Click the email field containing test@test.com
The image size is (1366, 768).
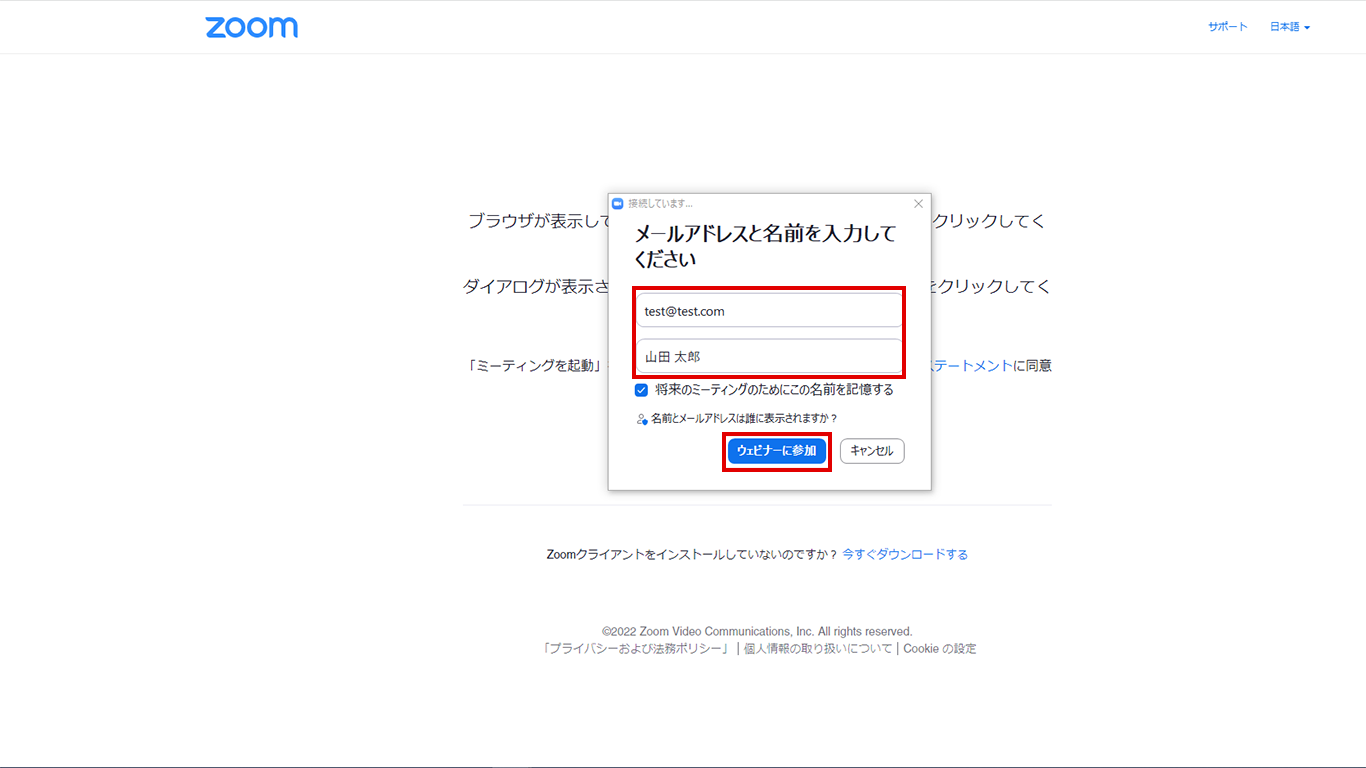769,311
